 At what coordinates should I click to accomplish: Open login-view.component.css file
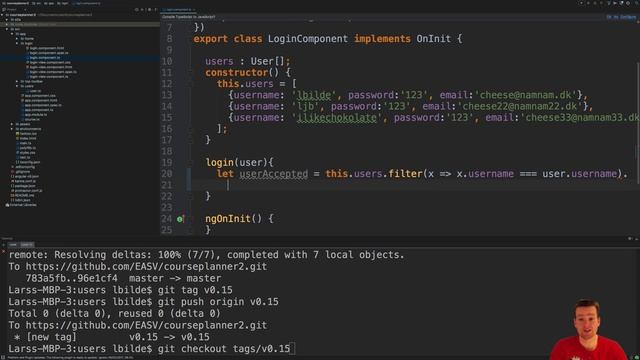point(50,62)
